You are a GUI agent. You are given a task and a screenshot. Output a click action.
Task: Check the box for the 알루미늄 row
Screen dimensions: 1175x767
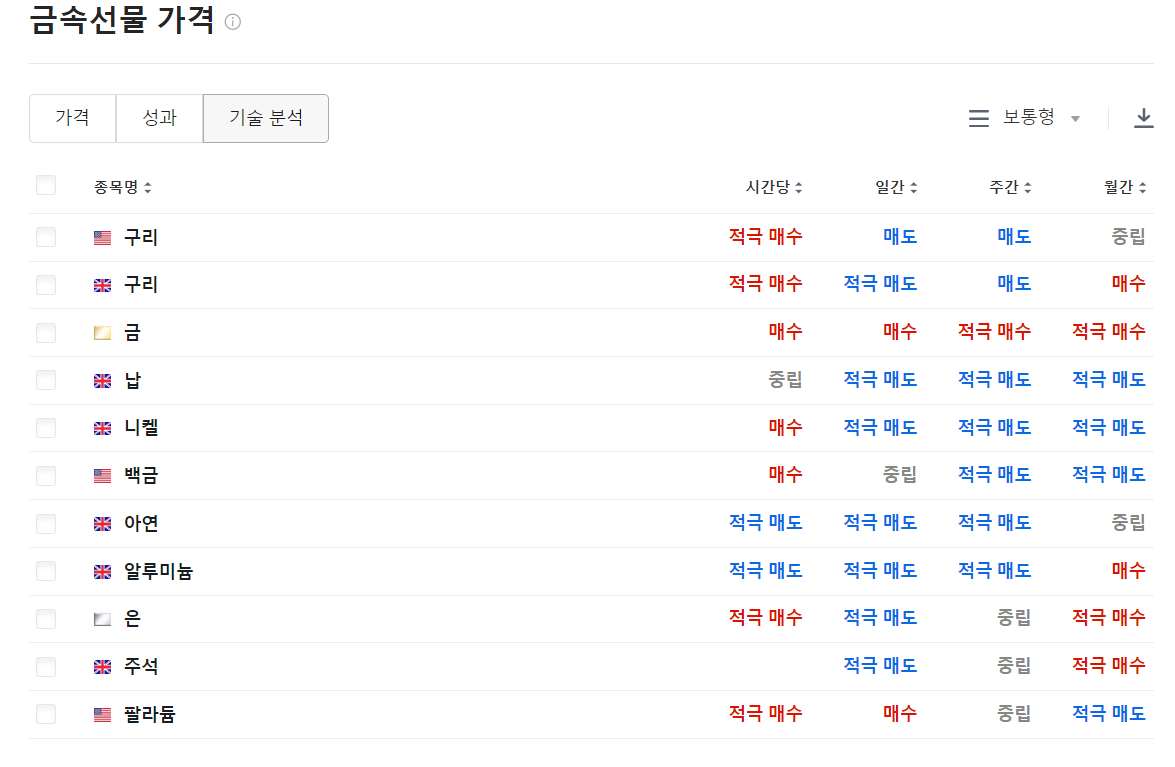(46, 572)
